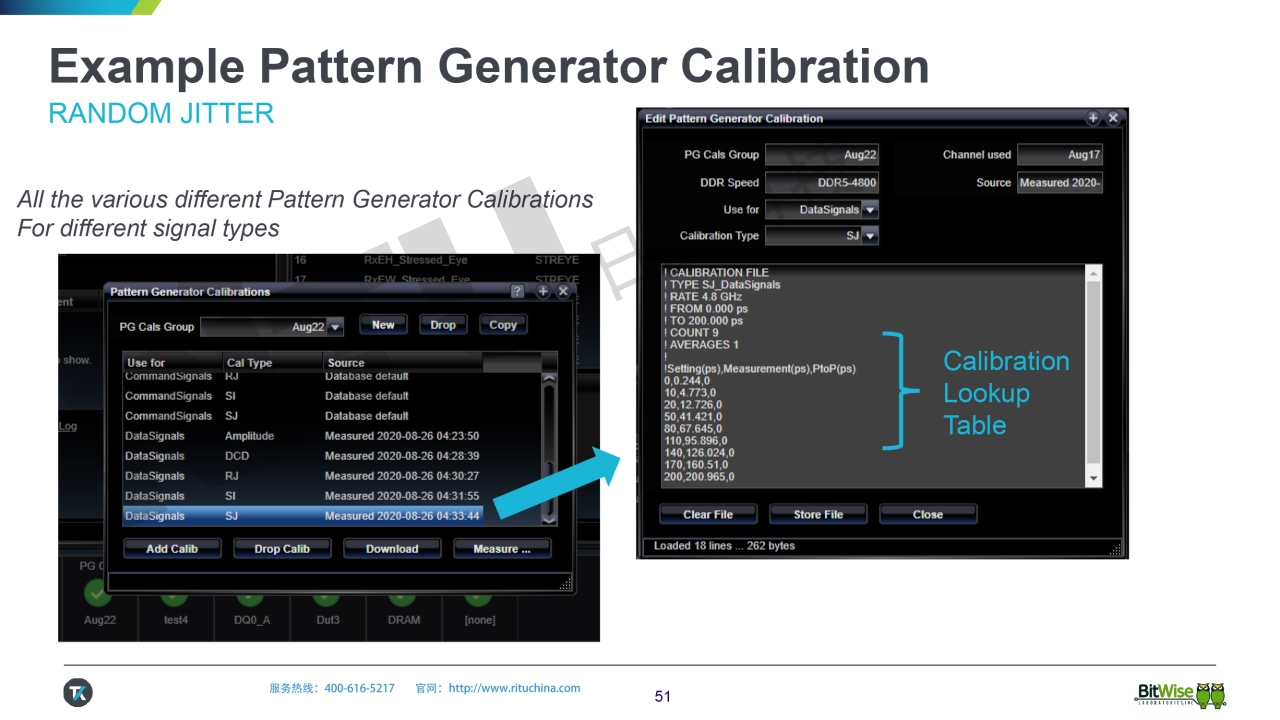Click the Download button
This screenshot has width=1280, height=720.
tap(392, 549)
